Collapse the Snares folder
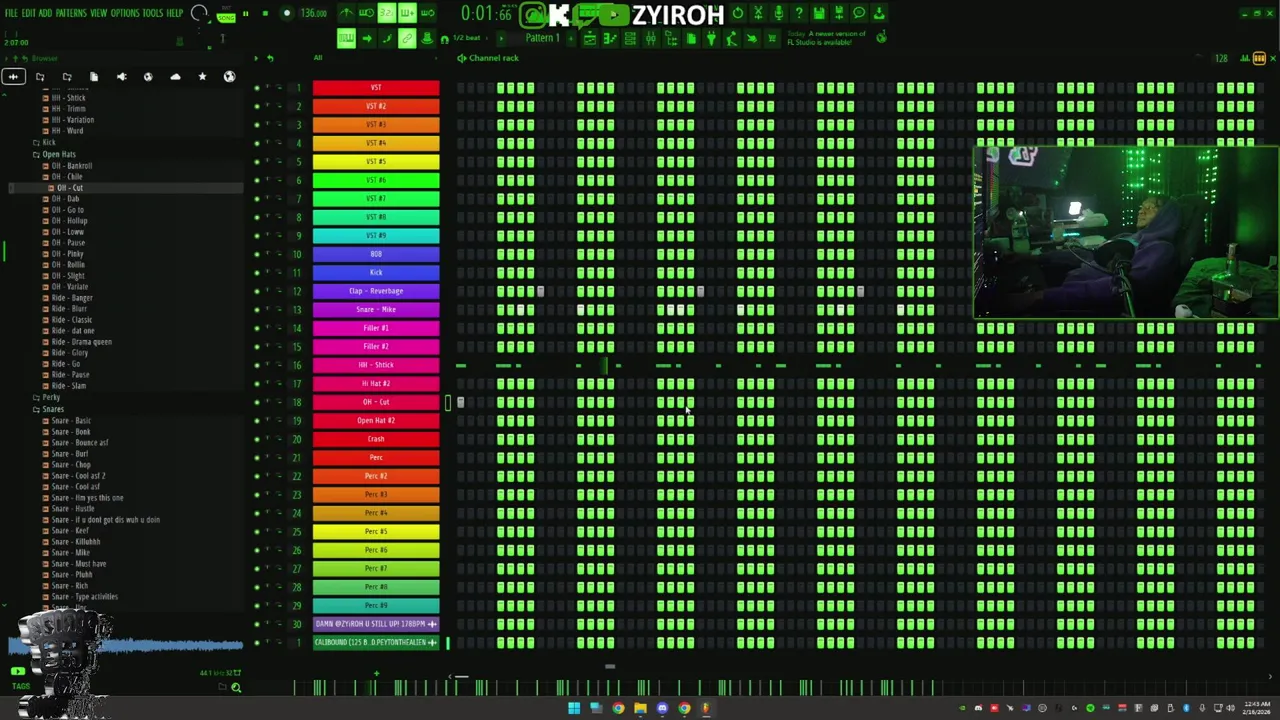 tap(52, 408)
